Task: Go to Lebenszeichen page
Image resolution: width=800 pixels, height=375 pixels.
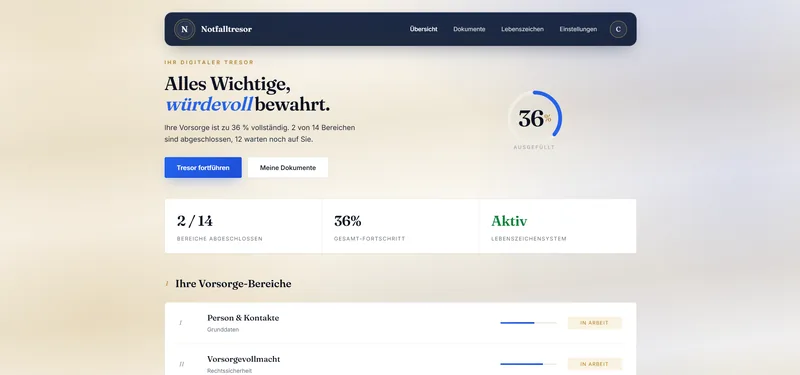Action: coord(522,29)
